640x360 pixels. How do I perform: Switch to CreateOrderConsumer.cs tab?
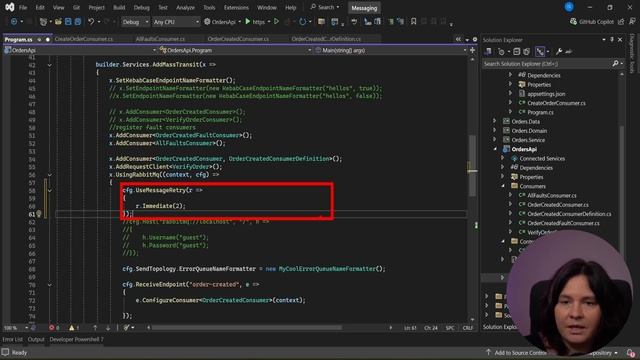pos(84,39)
